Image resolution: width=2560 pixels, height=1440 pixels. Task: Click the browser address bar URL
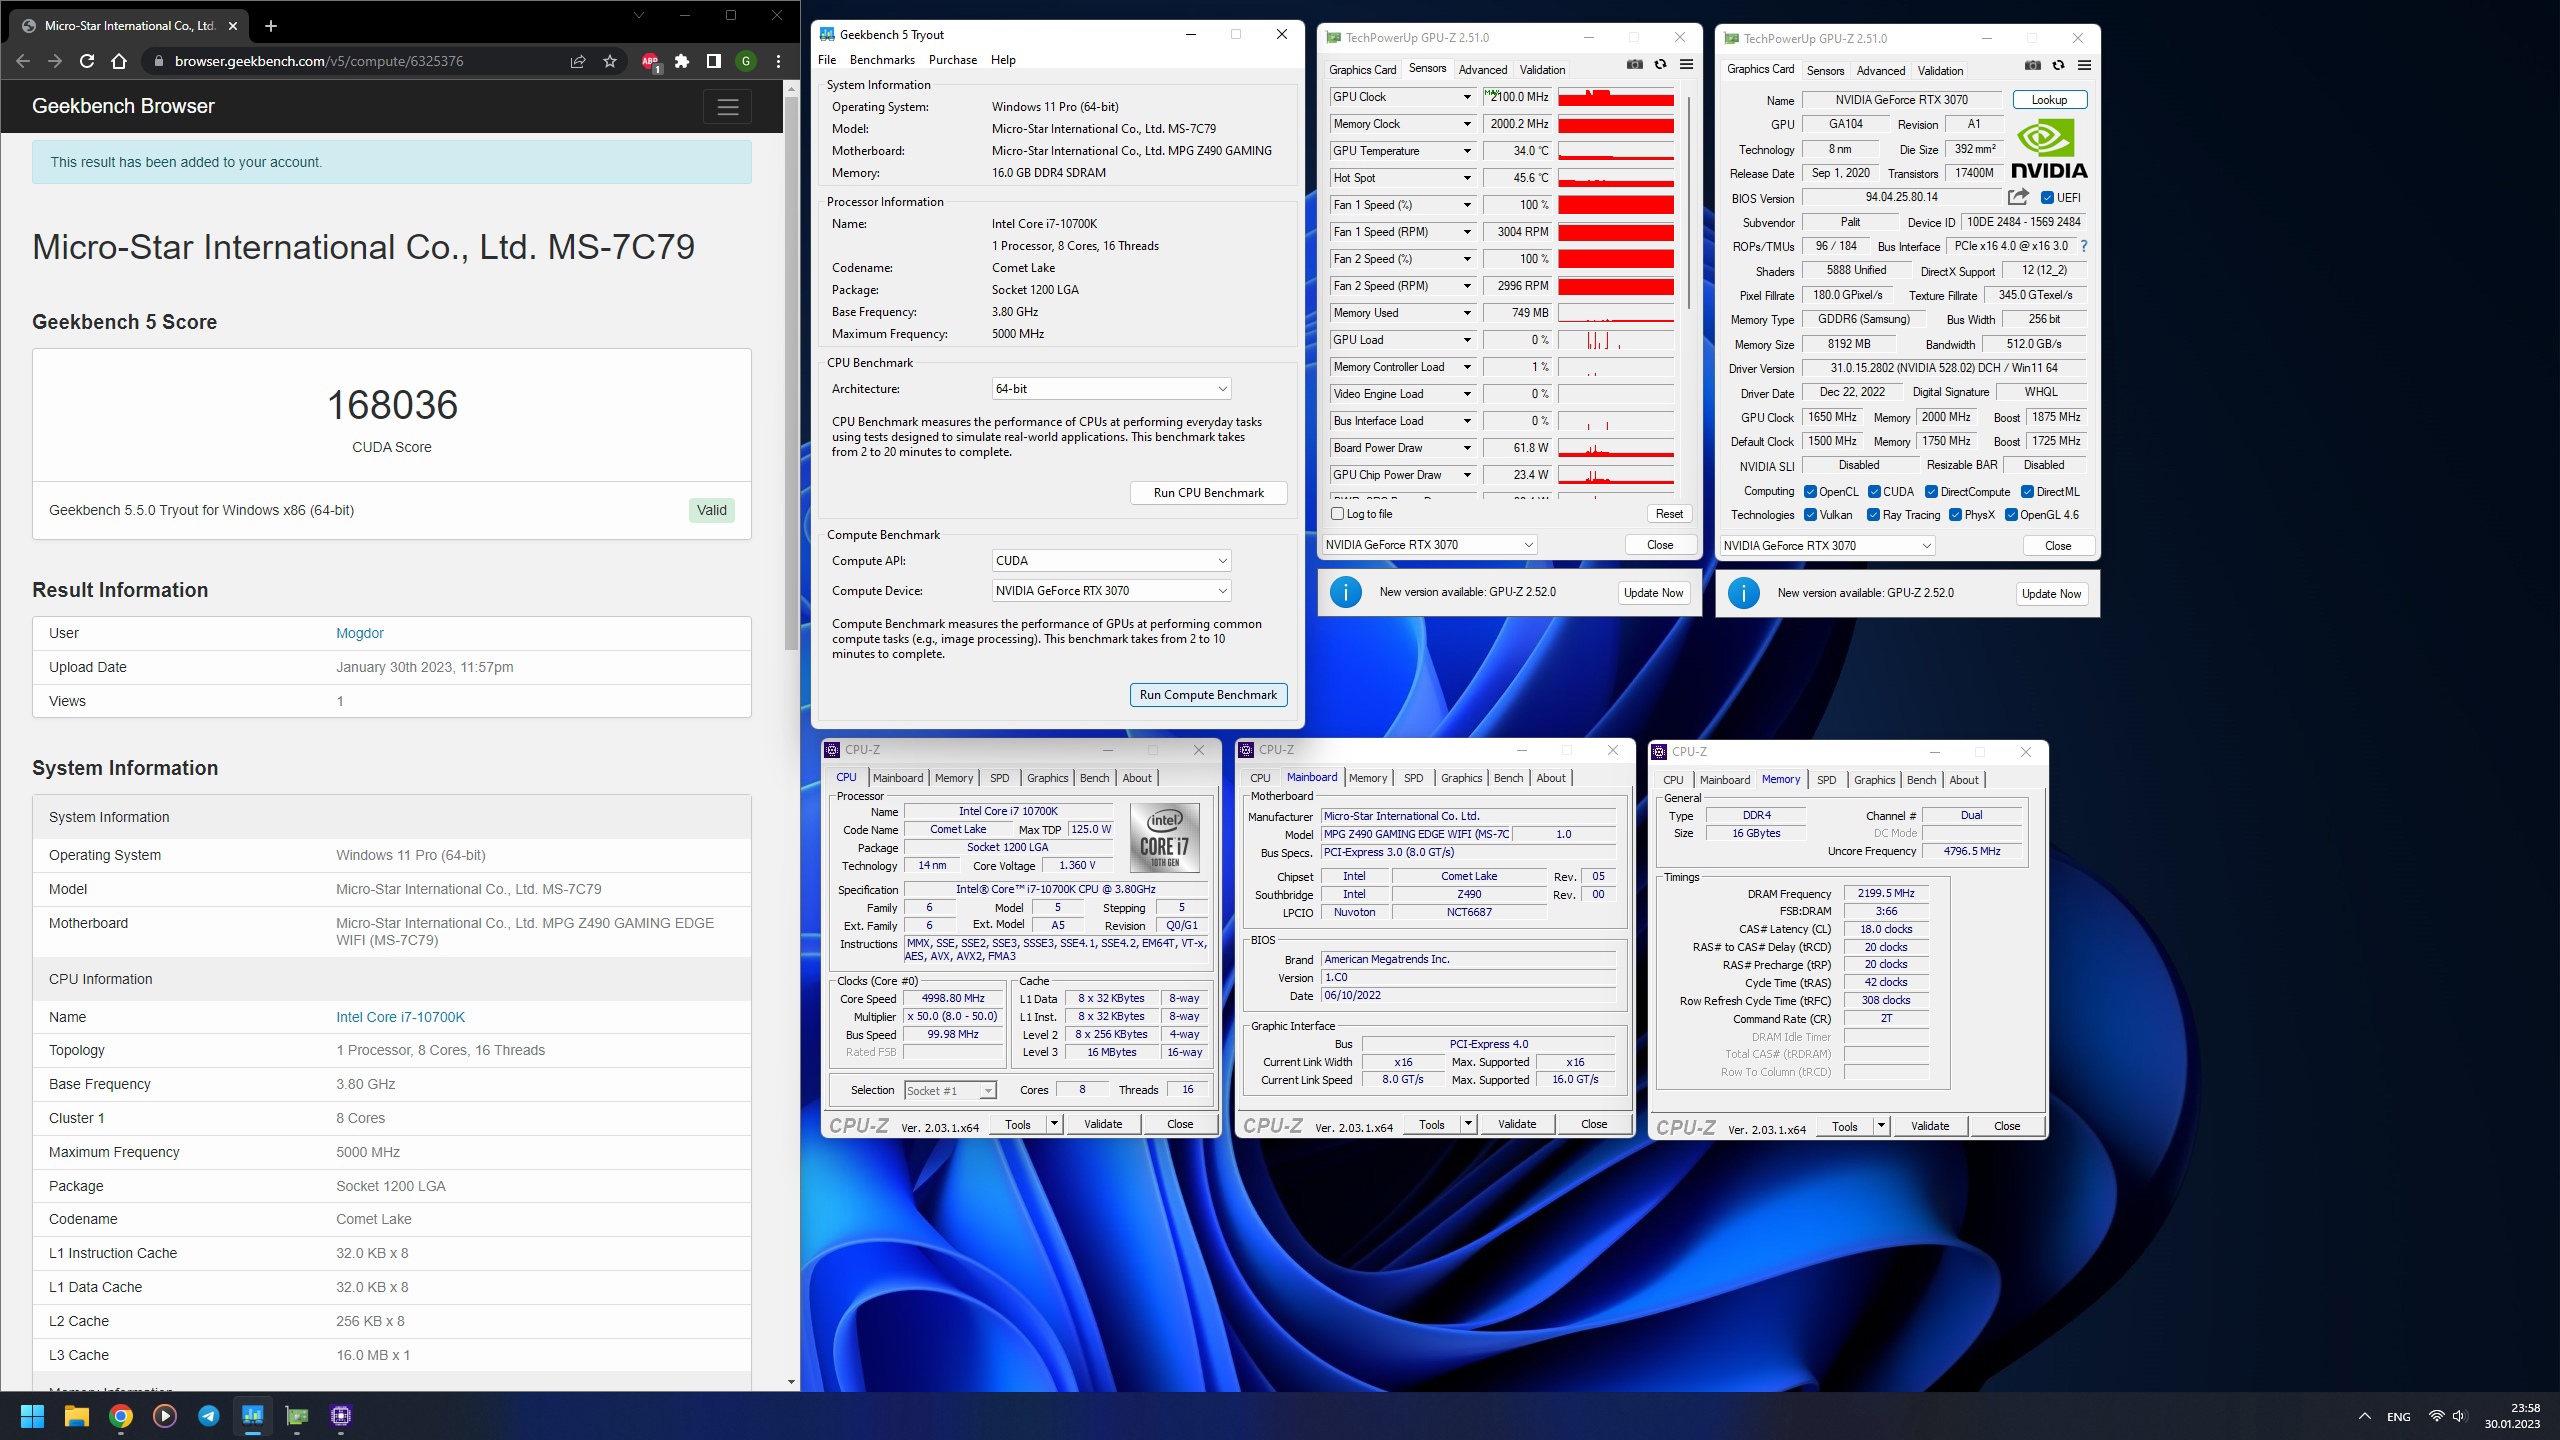tap(319, 61)
